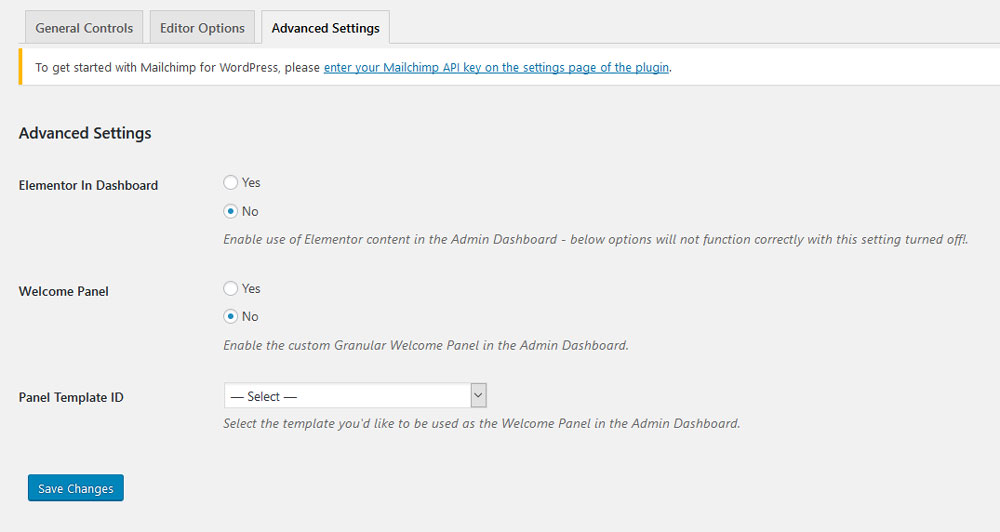Image resolution: width=1000 pixels, height=532 pixels.
Task: Click the Panel Template ID field label
Action: [x=71, y=397]
